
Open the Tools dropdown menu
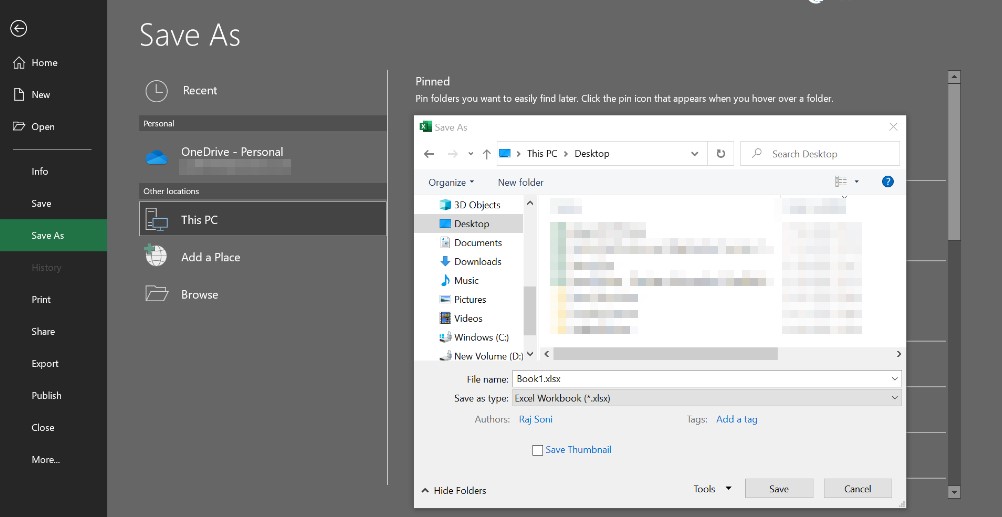coord(712,489)
